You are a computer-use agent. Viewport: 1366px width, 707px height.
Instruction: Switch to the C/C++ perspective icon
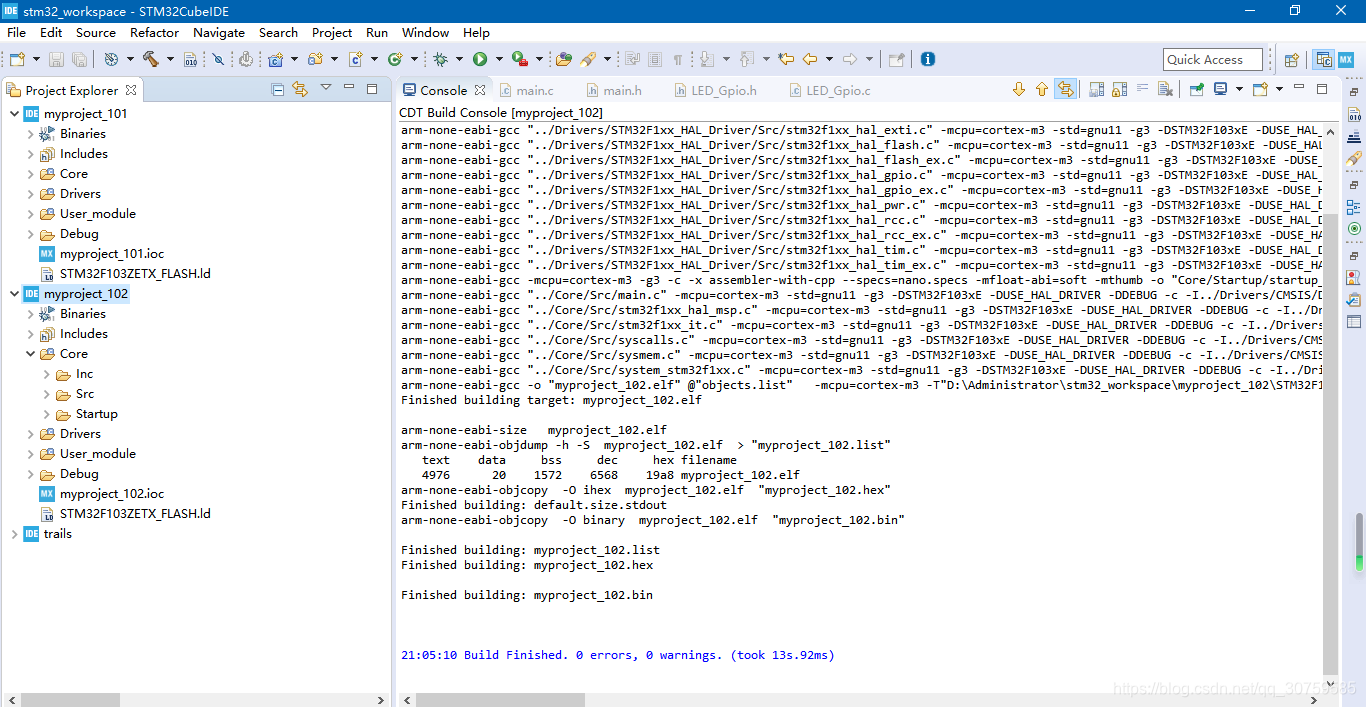(1324, 60)
